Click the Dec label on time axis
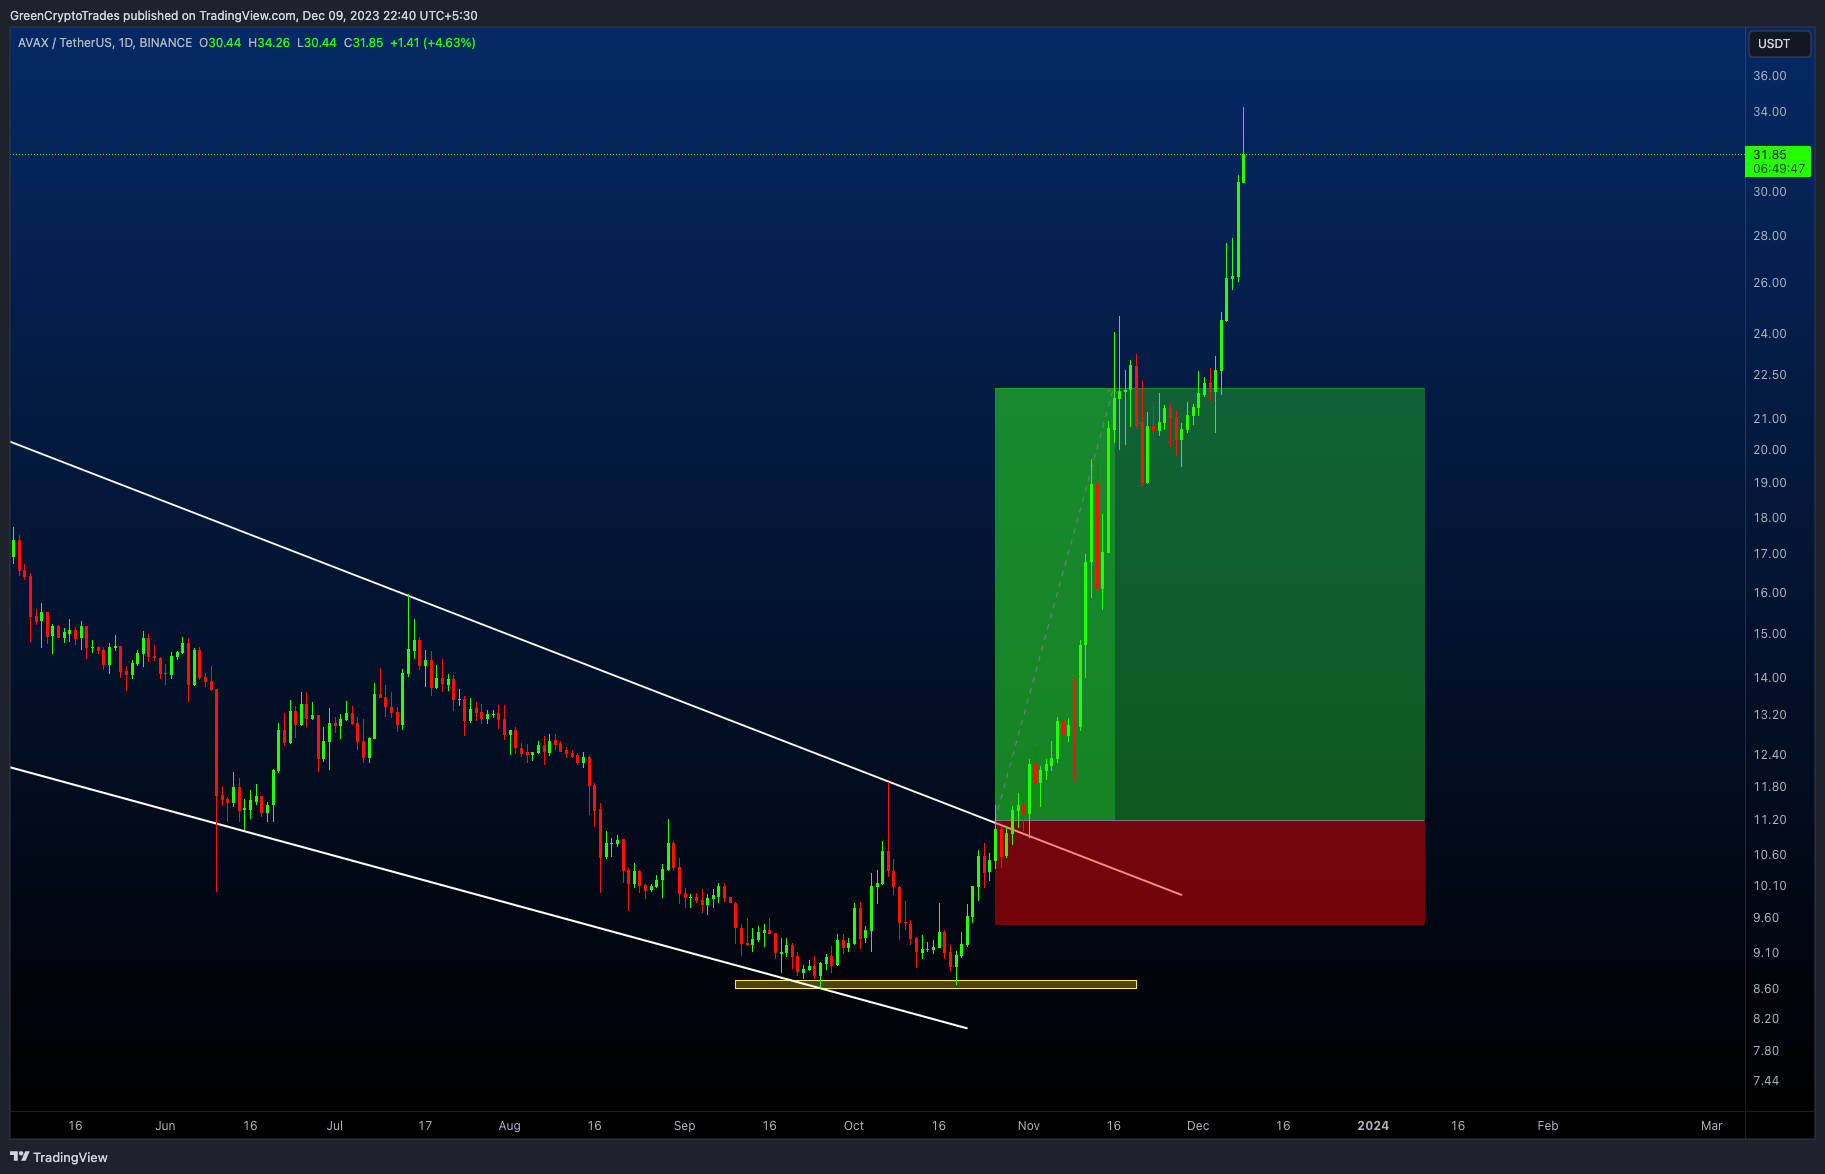The height and width of the screenshot is (1174, 1825). point(1198,1126)
